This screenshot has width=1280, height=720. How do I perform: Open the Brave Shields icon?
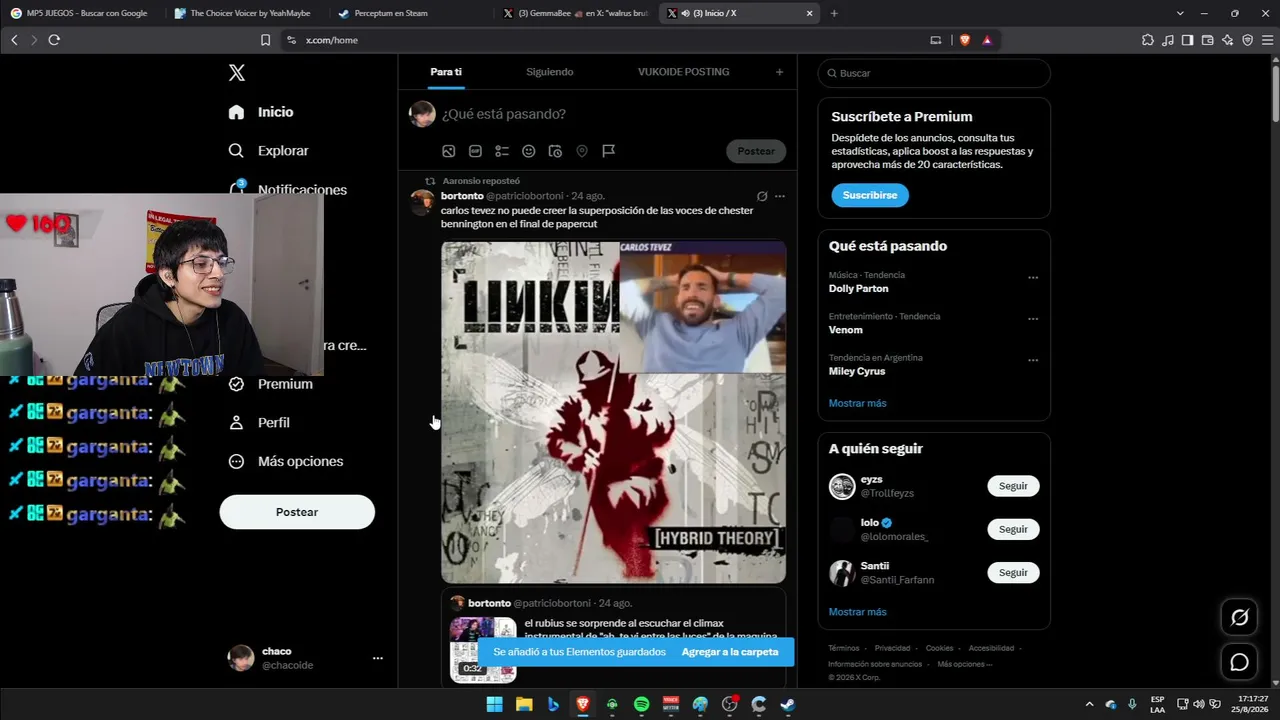click(965, 40)
